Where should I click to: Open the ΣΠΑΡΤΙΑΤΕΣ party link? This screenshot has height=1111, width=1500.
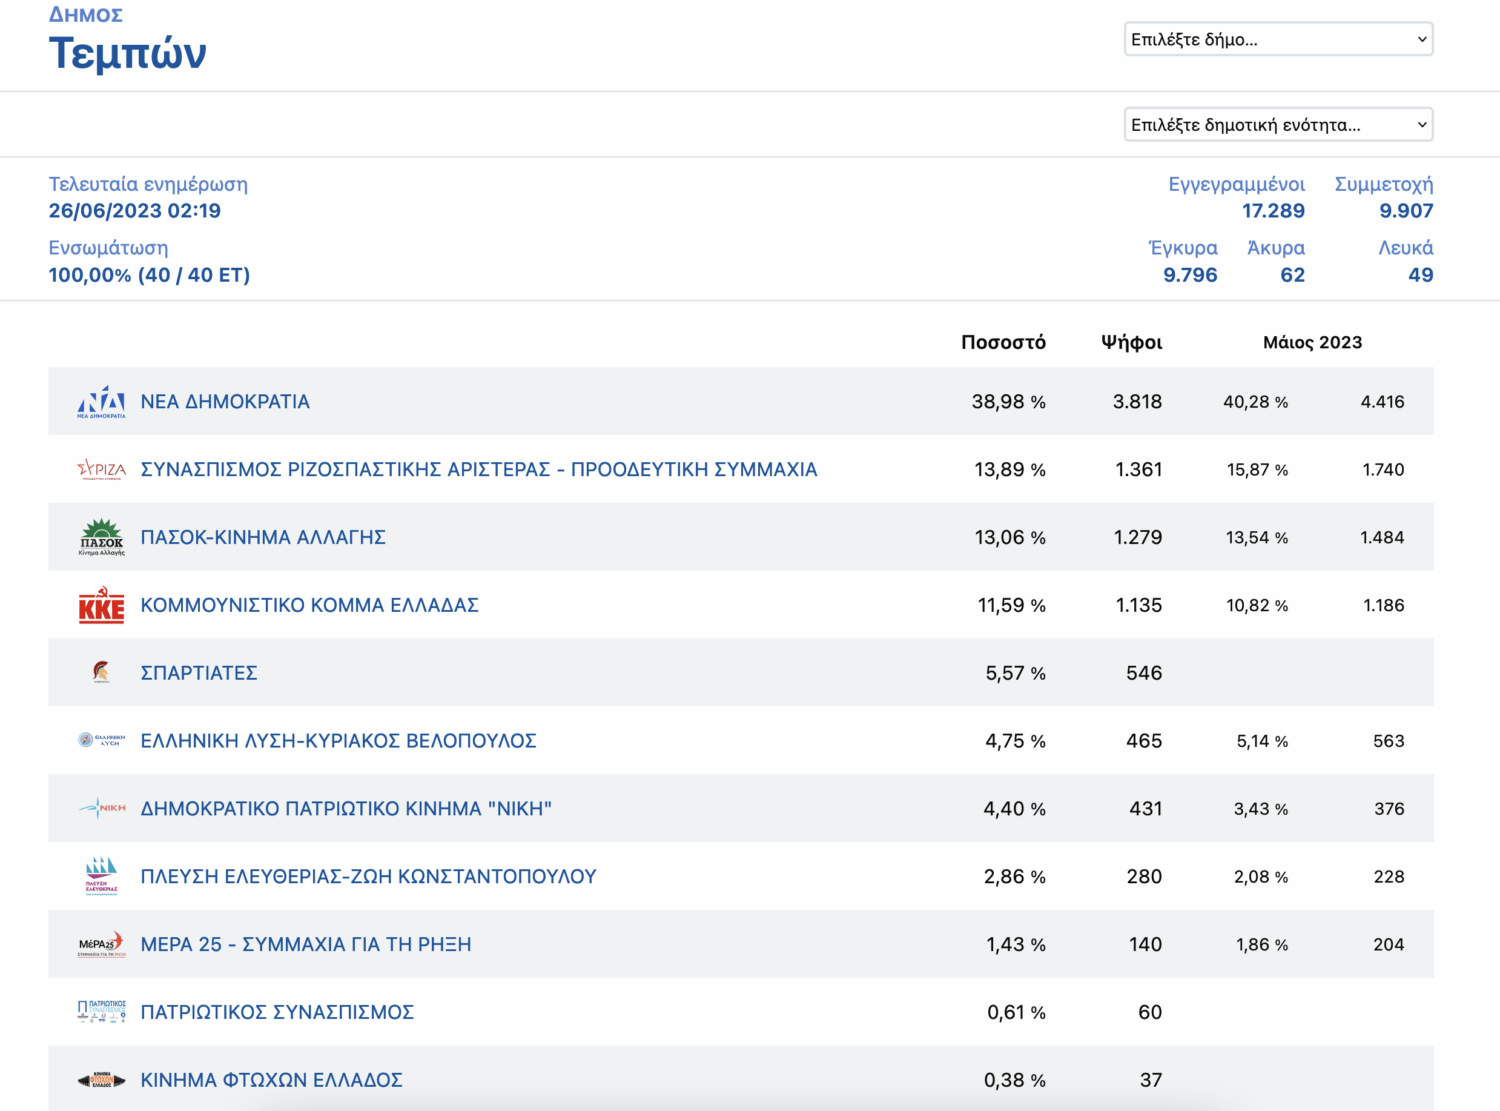pyautogui.click(x=199, y=673)
